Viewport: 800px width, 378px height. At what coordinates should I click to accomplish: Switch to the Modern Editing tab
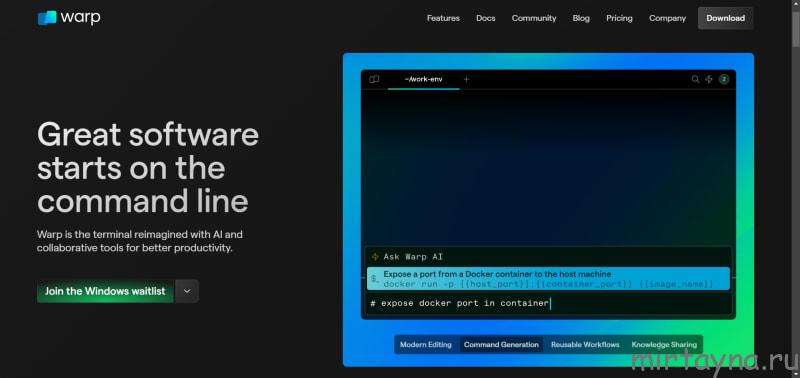(426, 344)
